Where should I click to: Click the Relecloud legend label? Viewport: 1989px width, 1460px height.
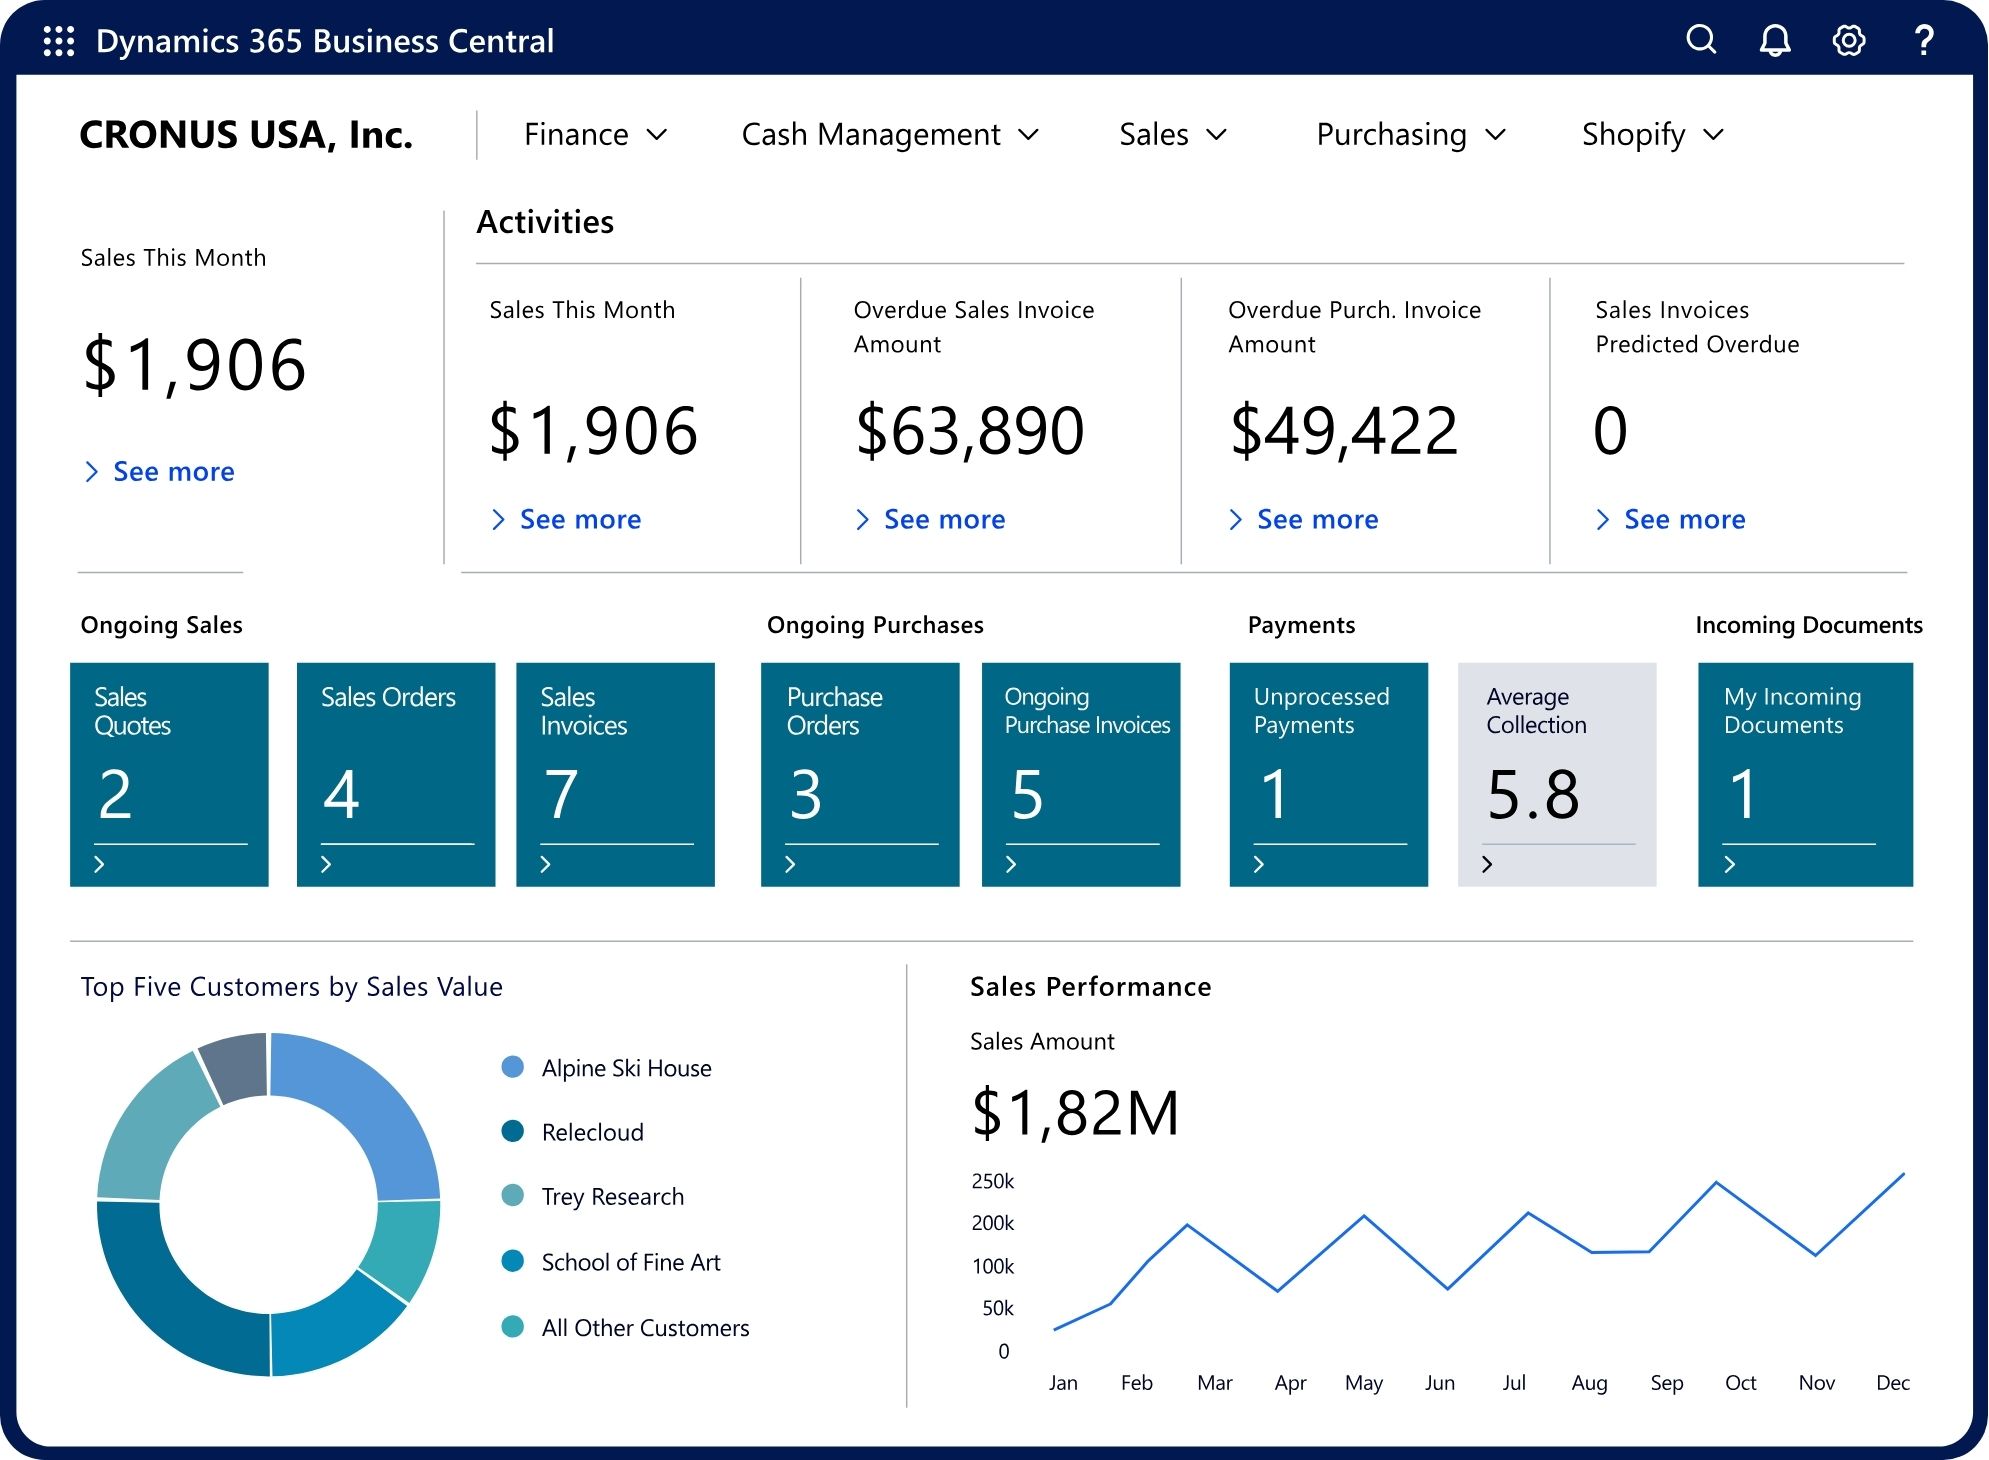(593, 1132)
